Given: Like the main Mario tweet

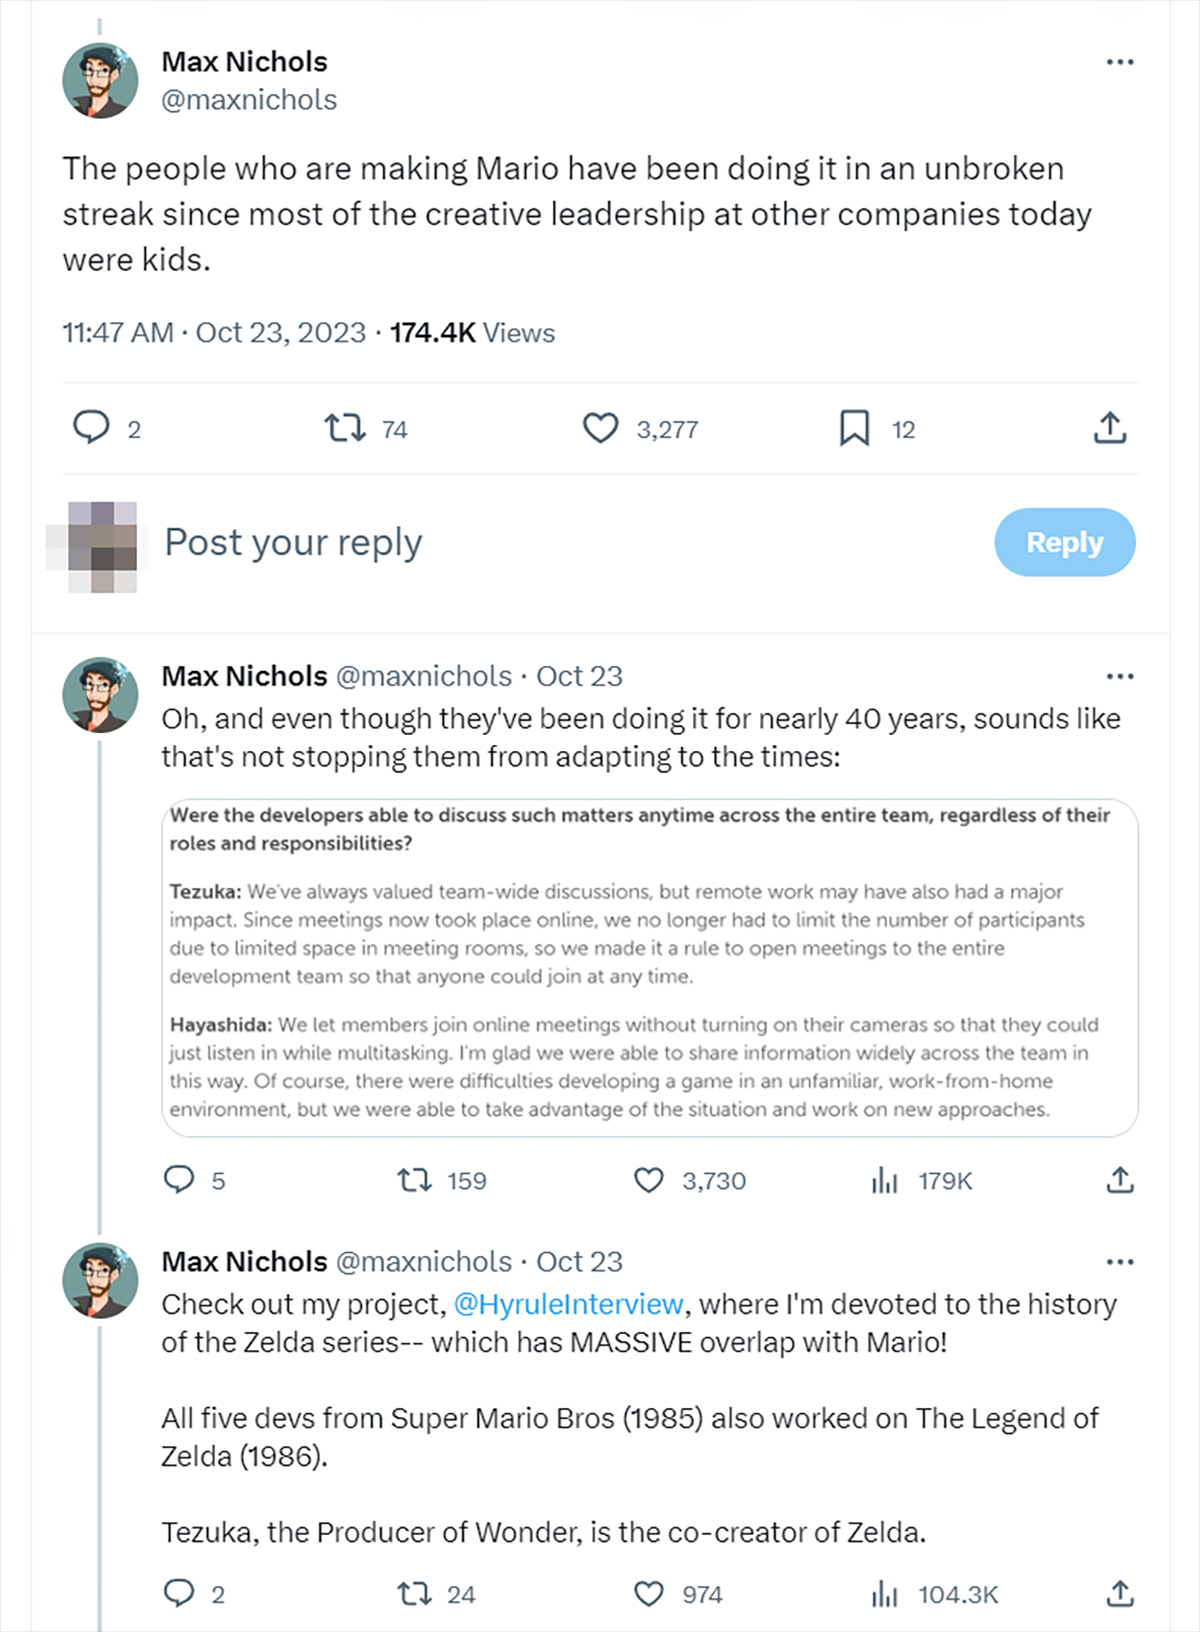Looking at the screenshot, I should [601, 429].
